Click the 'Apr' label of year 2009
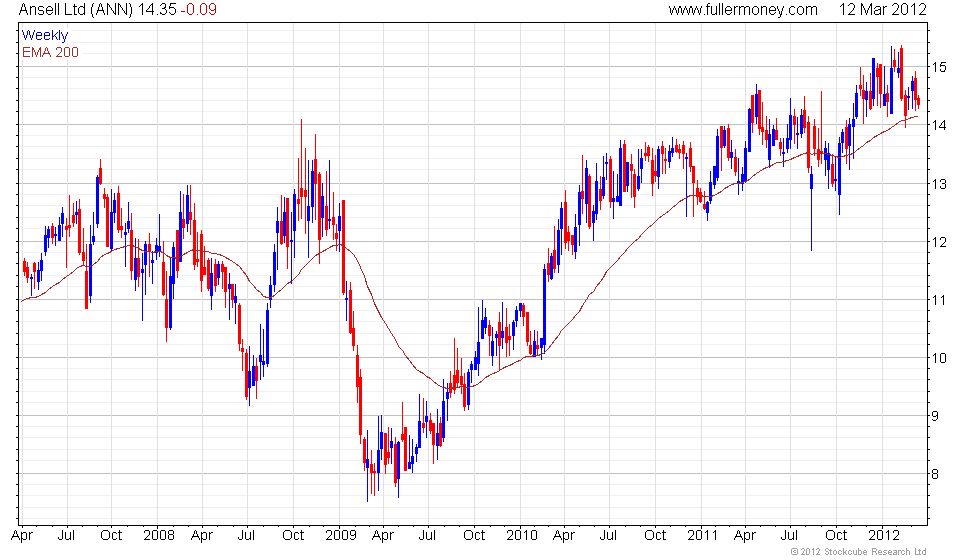 pyautogui.click(x=382, y=536)
